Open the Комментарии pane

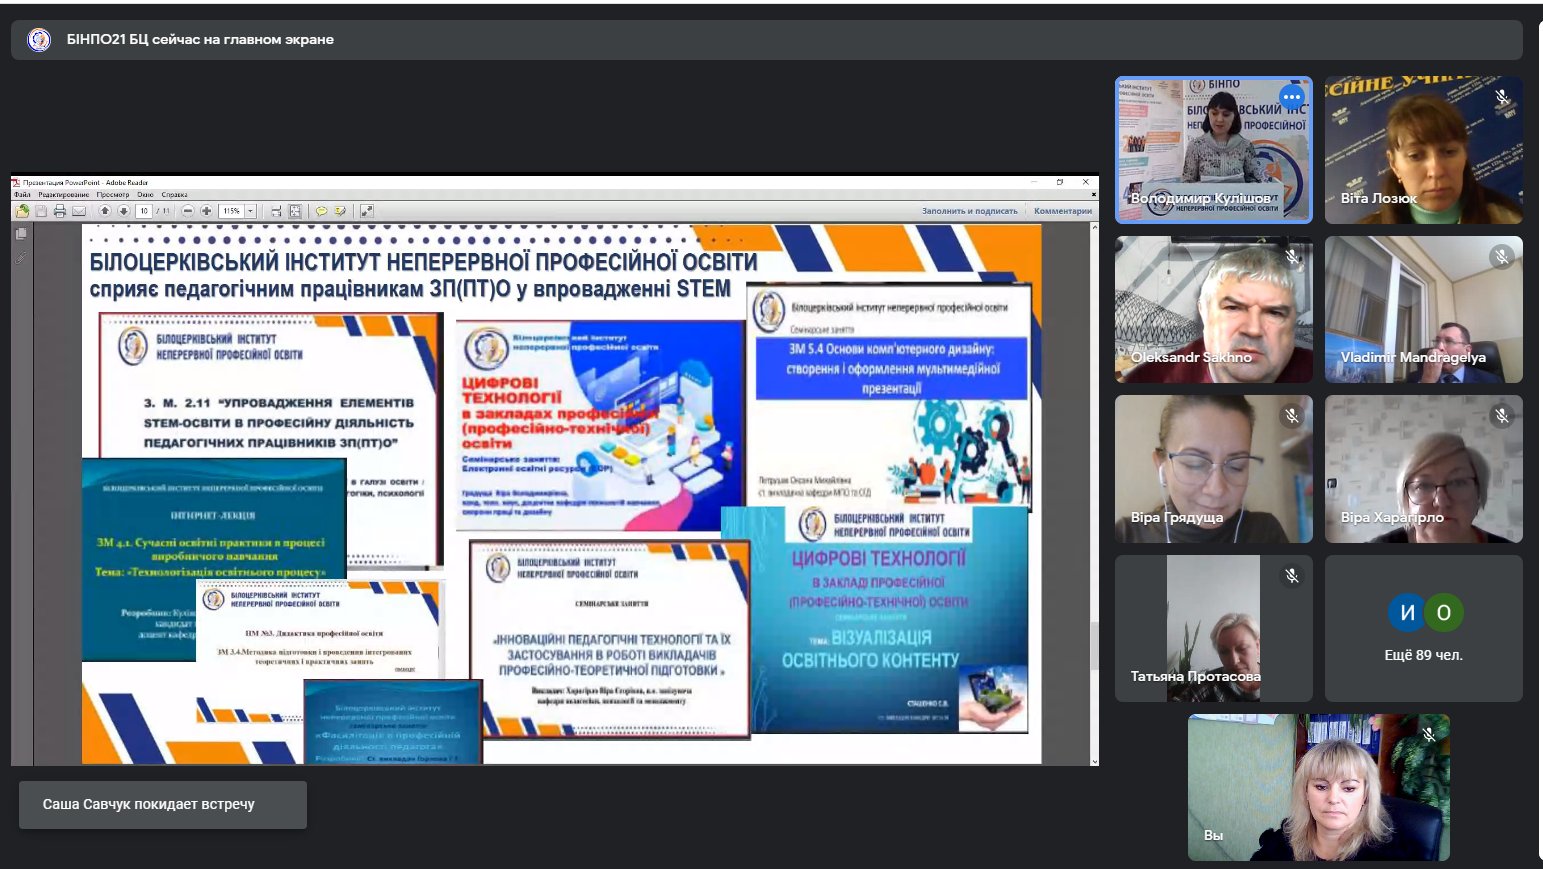pos(1063,211)
